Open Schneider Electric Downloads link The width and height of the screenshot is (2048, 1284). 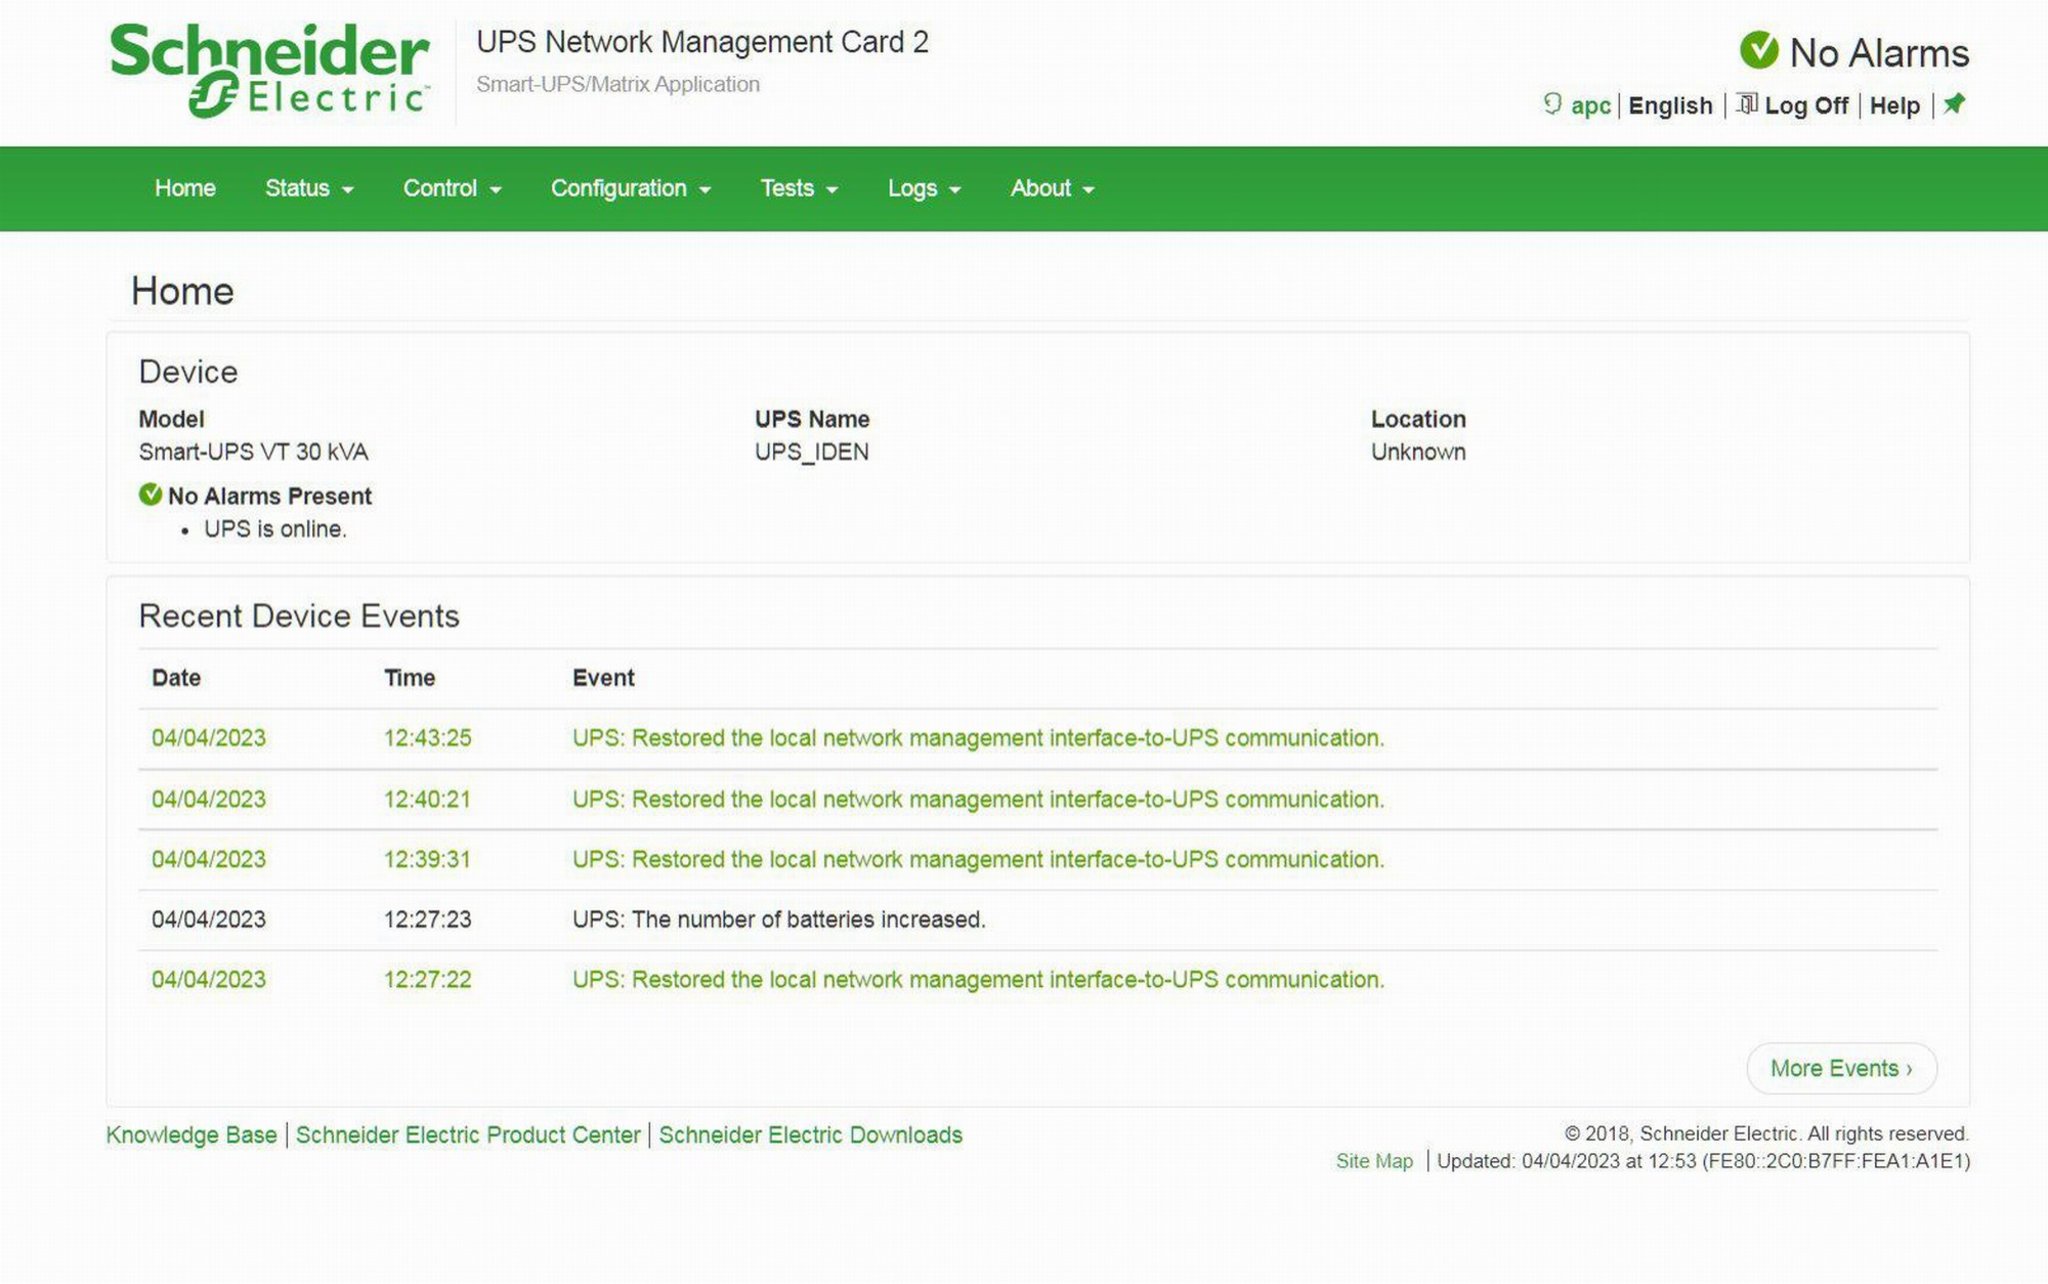click(x=810, y=1135)
